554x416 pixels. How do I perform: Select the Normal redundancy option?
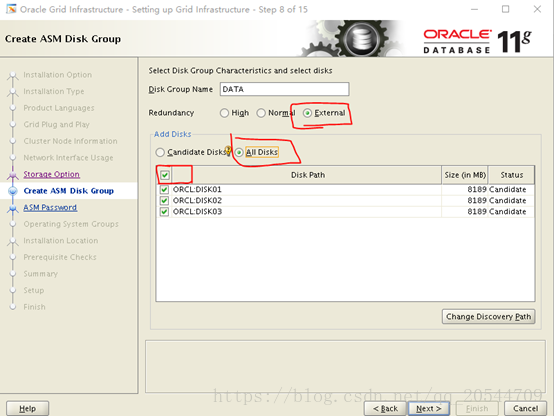(261, 113)
